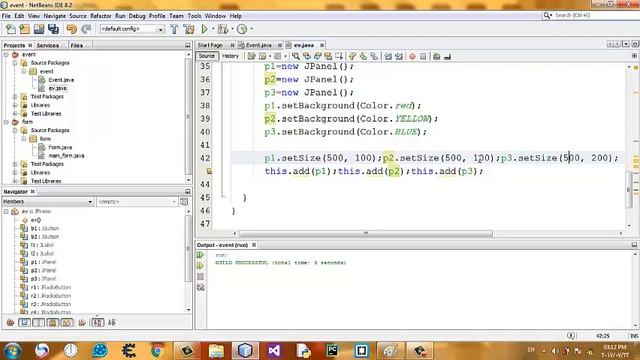Click the editor horizontal scrollbar

pyautogui.click(x=365, y=233)
